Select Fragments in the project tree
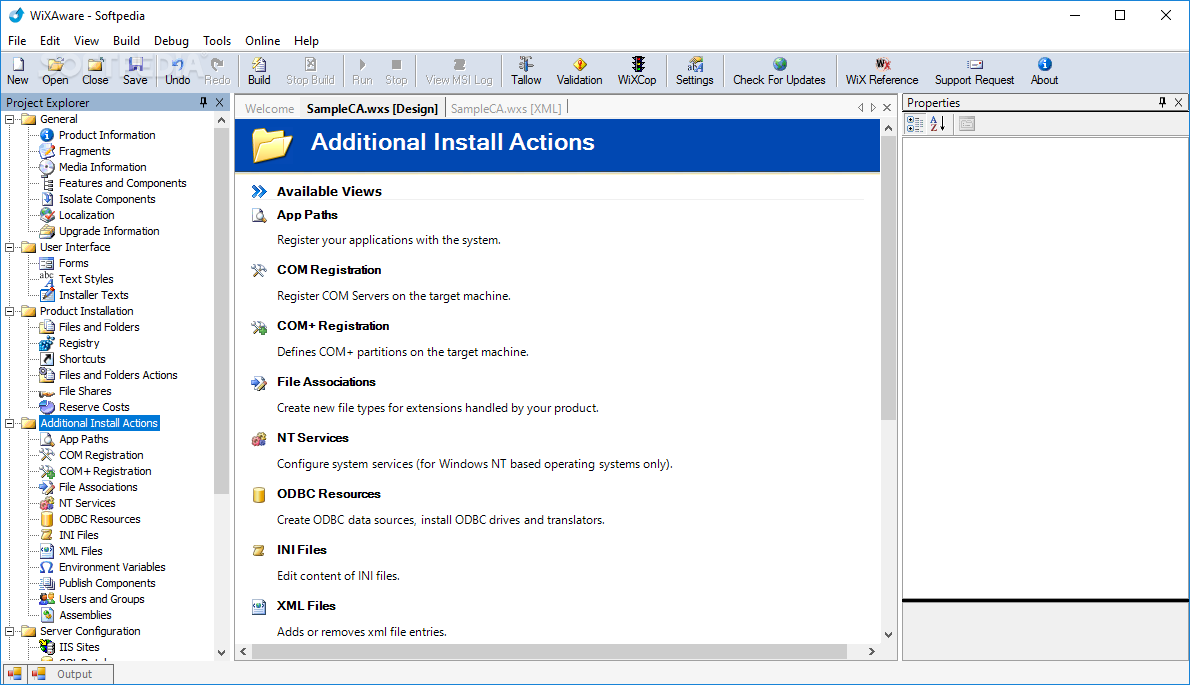The width and height of the screenshot is (1190, 685). [84, 151]
